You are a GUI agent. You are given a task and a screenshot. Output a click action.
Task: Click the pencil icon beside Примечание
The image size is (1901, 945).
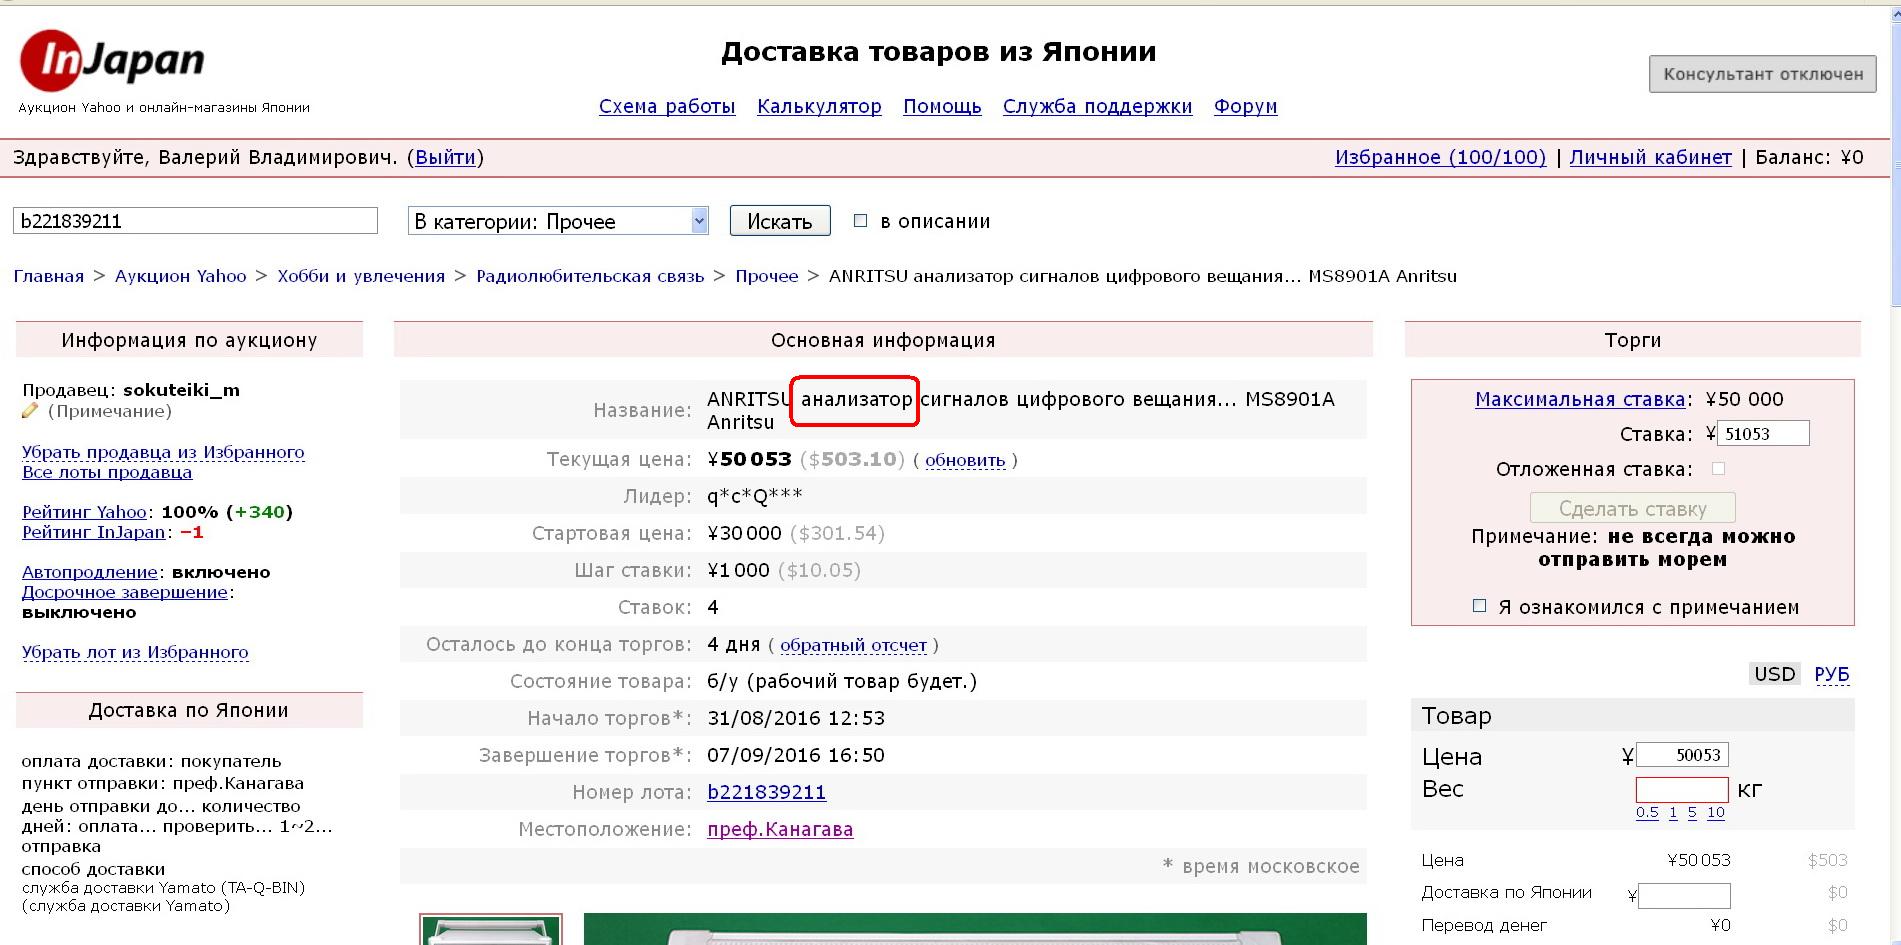(x=30, y=411)
